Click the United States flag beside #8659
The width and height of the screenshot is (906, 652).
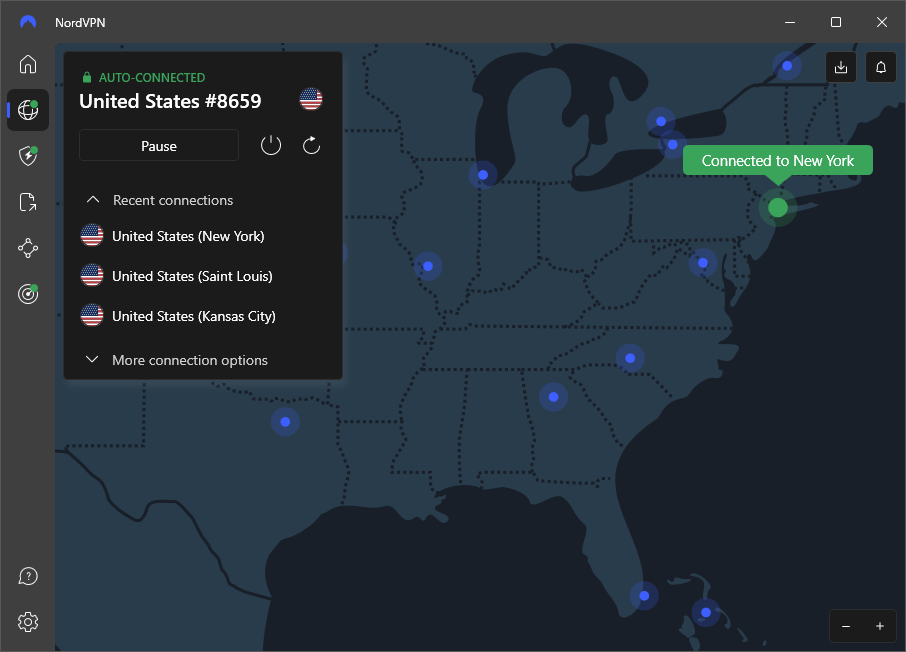tap(311, 99)
